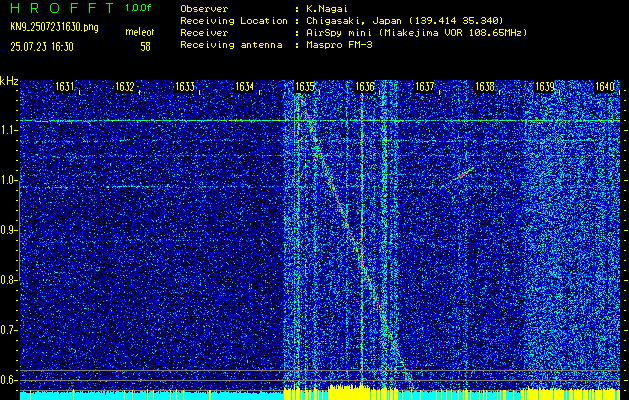Click the 1637 time marker

425,87
